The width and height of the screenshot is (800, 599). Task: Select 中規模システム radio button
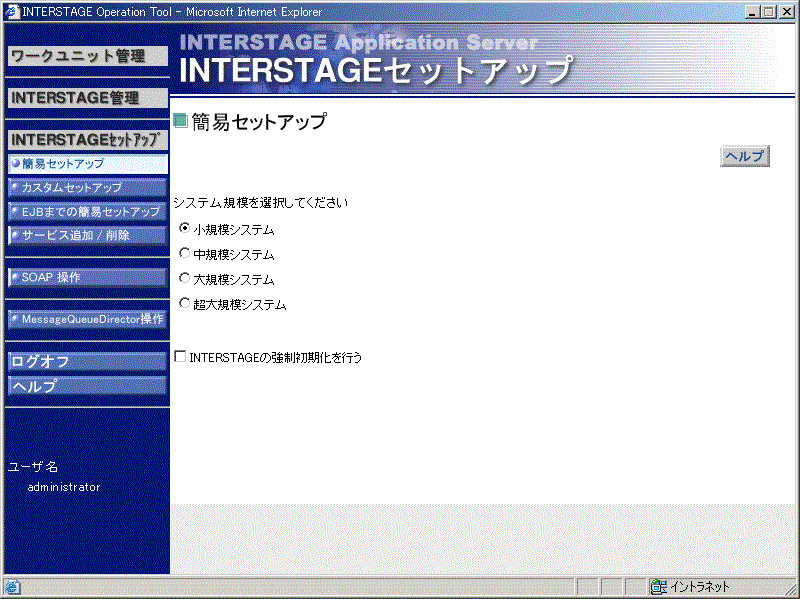(184, 253)
